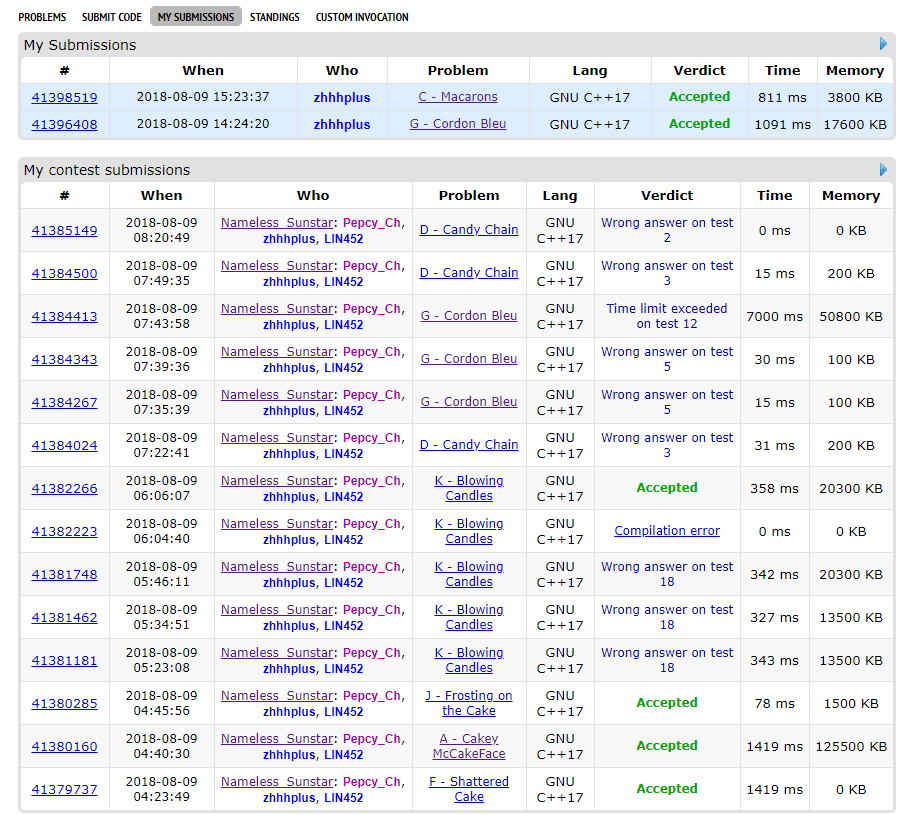Viewport: 902px width, 815px height.
Task: Click submission ID 41382266
Action: (64, 489)
